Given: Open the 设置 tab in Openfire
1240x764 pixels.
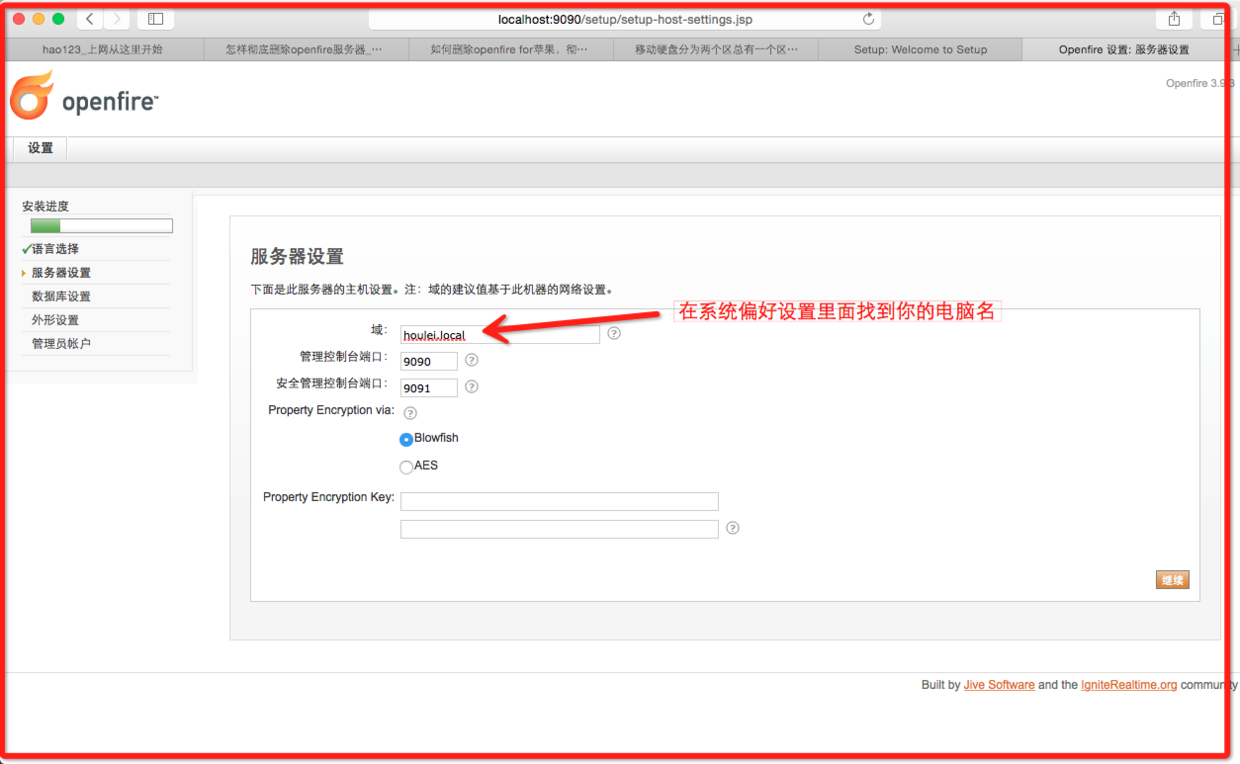Looking at the screenshot, I should click(x=40, y=148).
